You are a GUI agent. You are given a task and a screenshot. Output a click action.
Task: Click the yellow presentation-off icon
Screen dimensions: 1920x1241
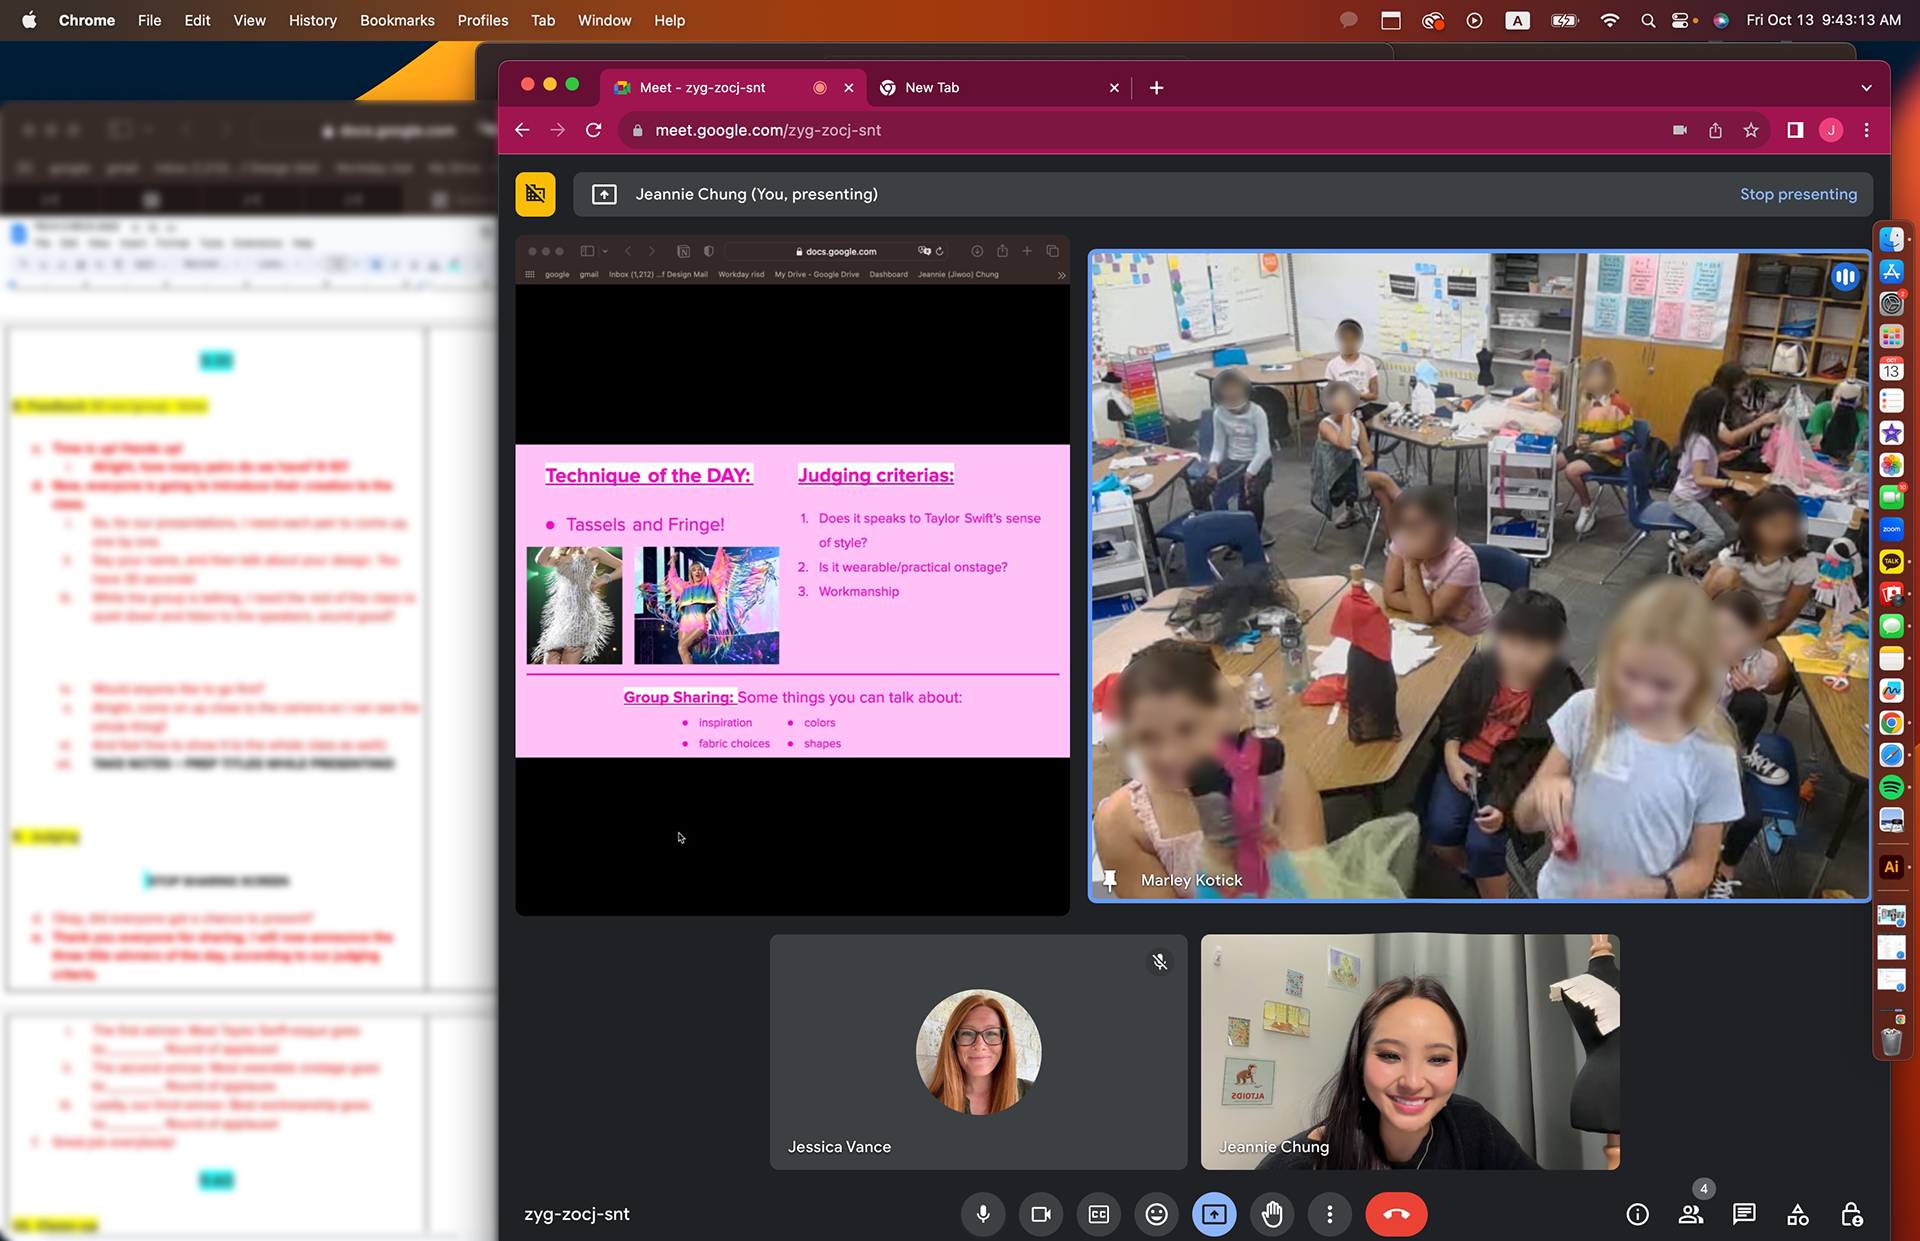click(x=535, y=194)
